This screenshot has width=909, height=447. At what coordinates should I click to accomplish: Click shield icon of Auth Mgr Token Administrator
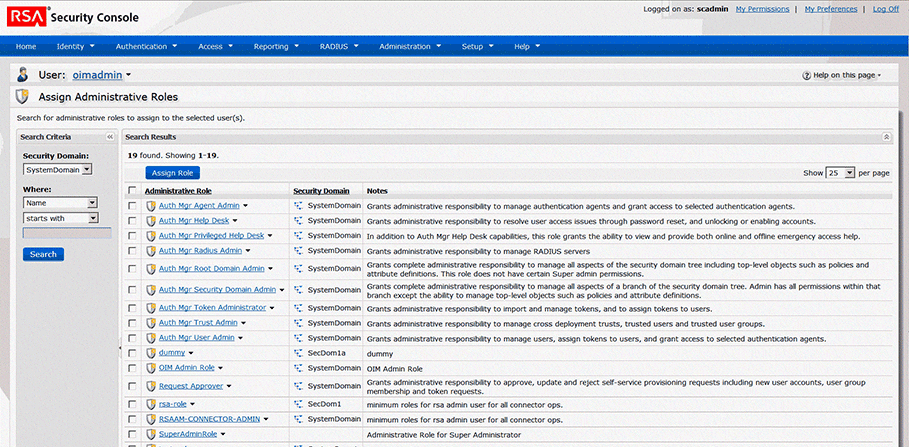tap(151, 308)
